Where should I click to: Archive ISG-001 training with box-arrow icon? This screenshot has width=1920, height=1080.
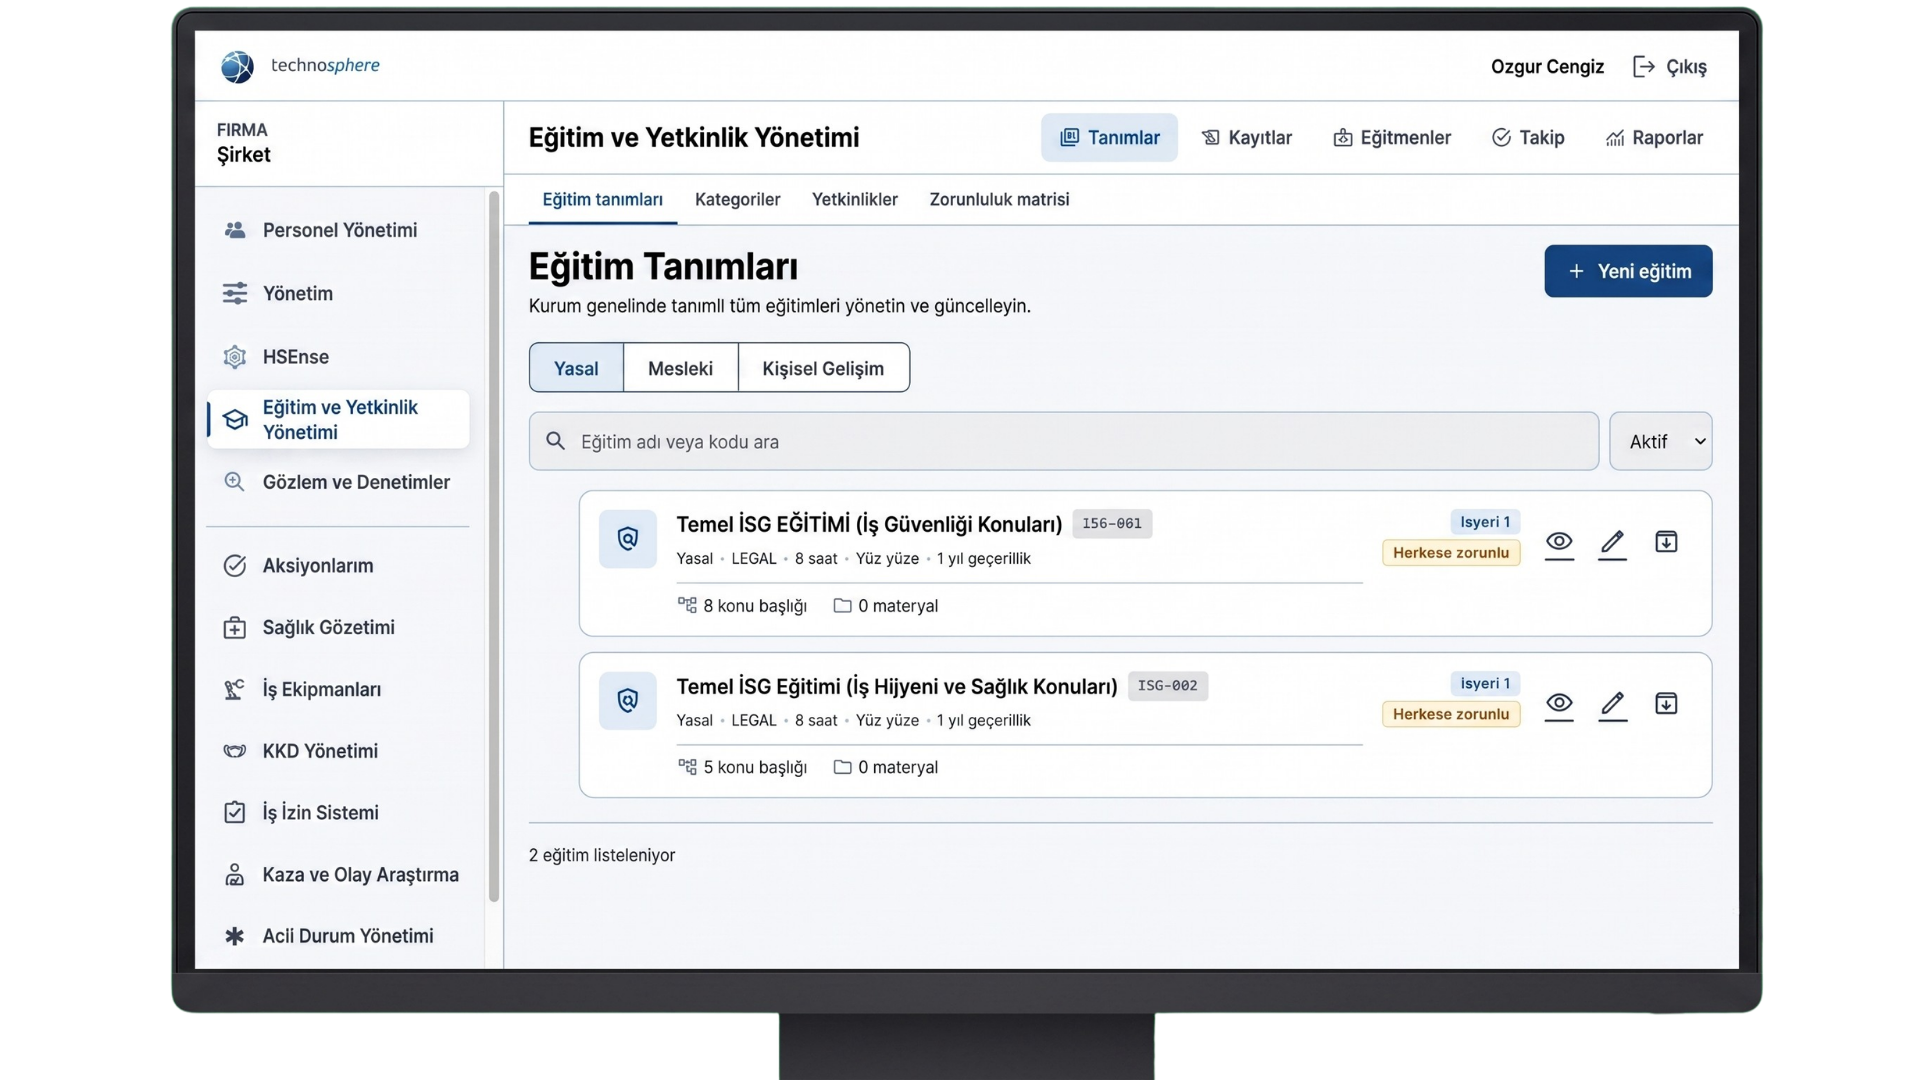pyautogui.click(x=1666, y=542)
